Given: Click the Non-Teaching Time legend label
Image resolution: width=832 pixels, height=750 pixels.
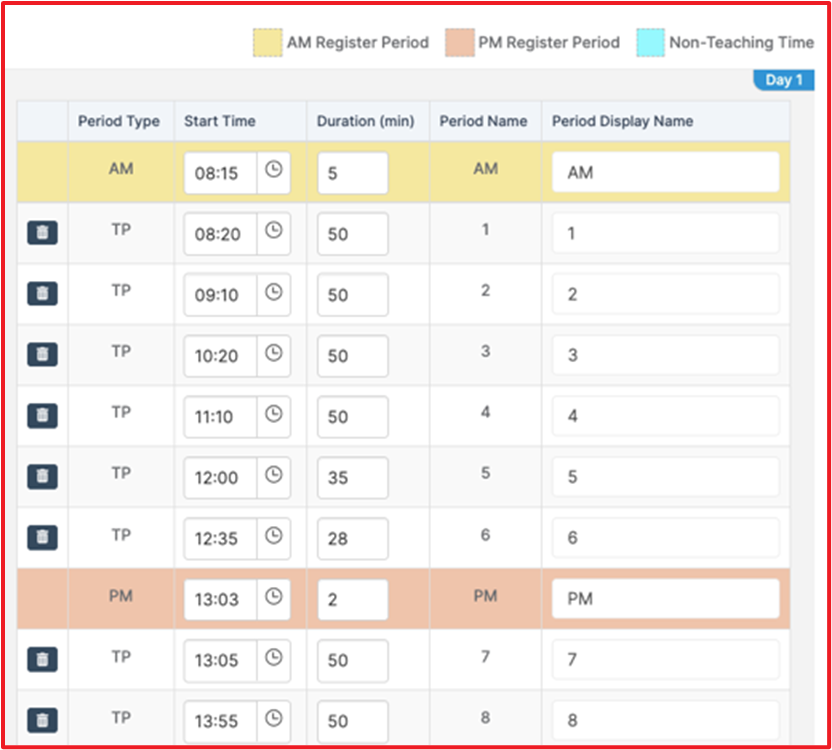Looking at the screenshot, I should [x=742, y=42].
